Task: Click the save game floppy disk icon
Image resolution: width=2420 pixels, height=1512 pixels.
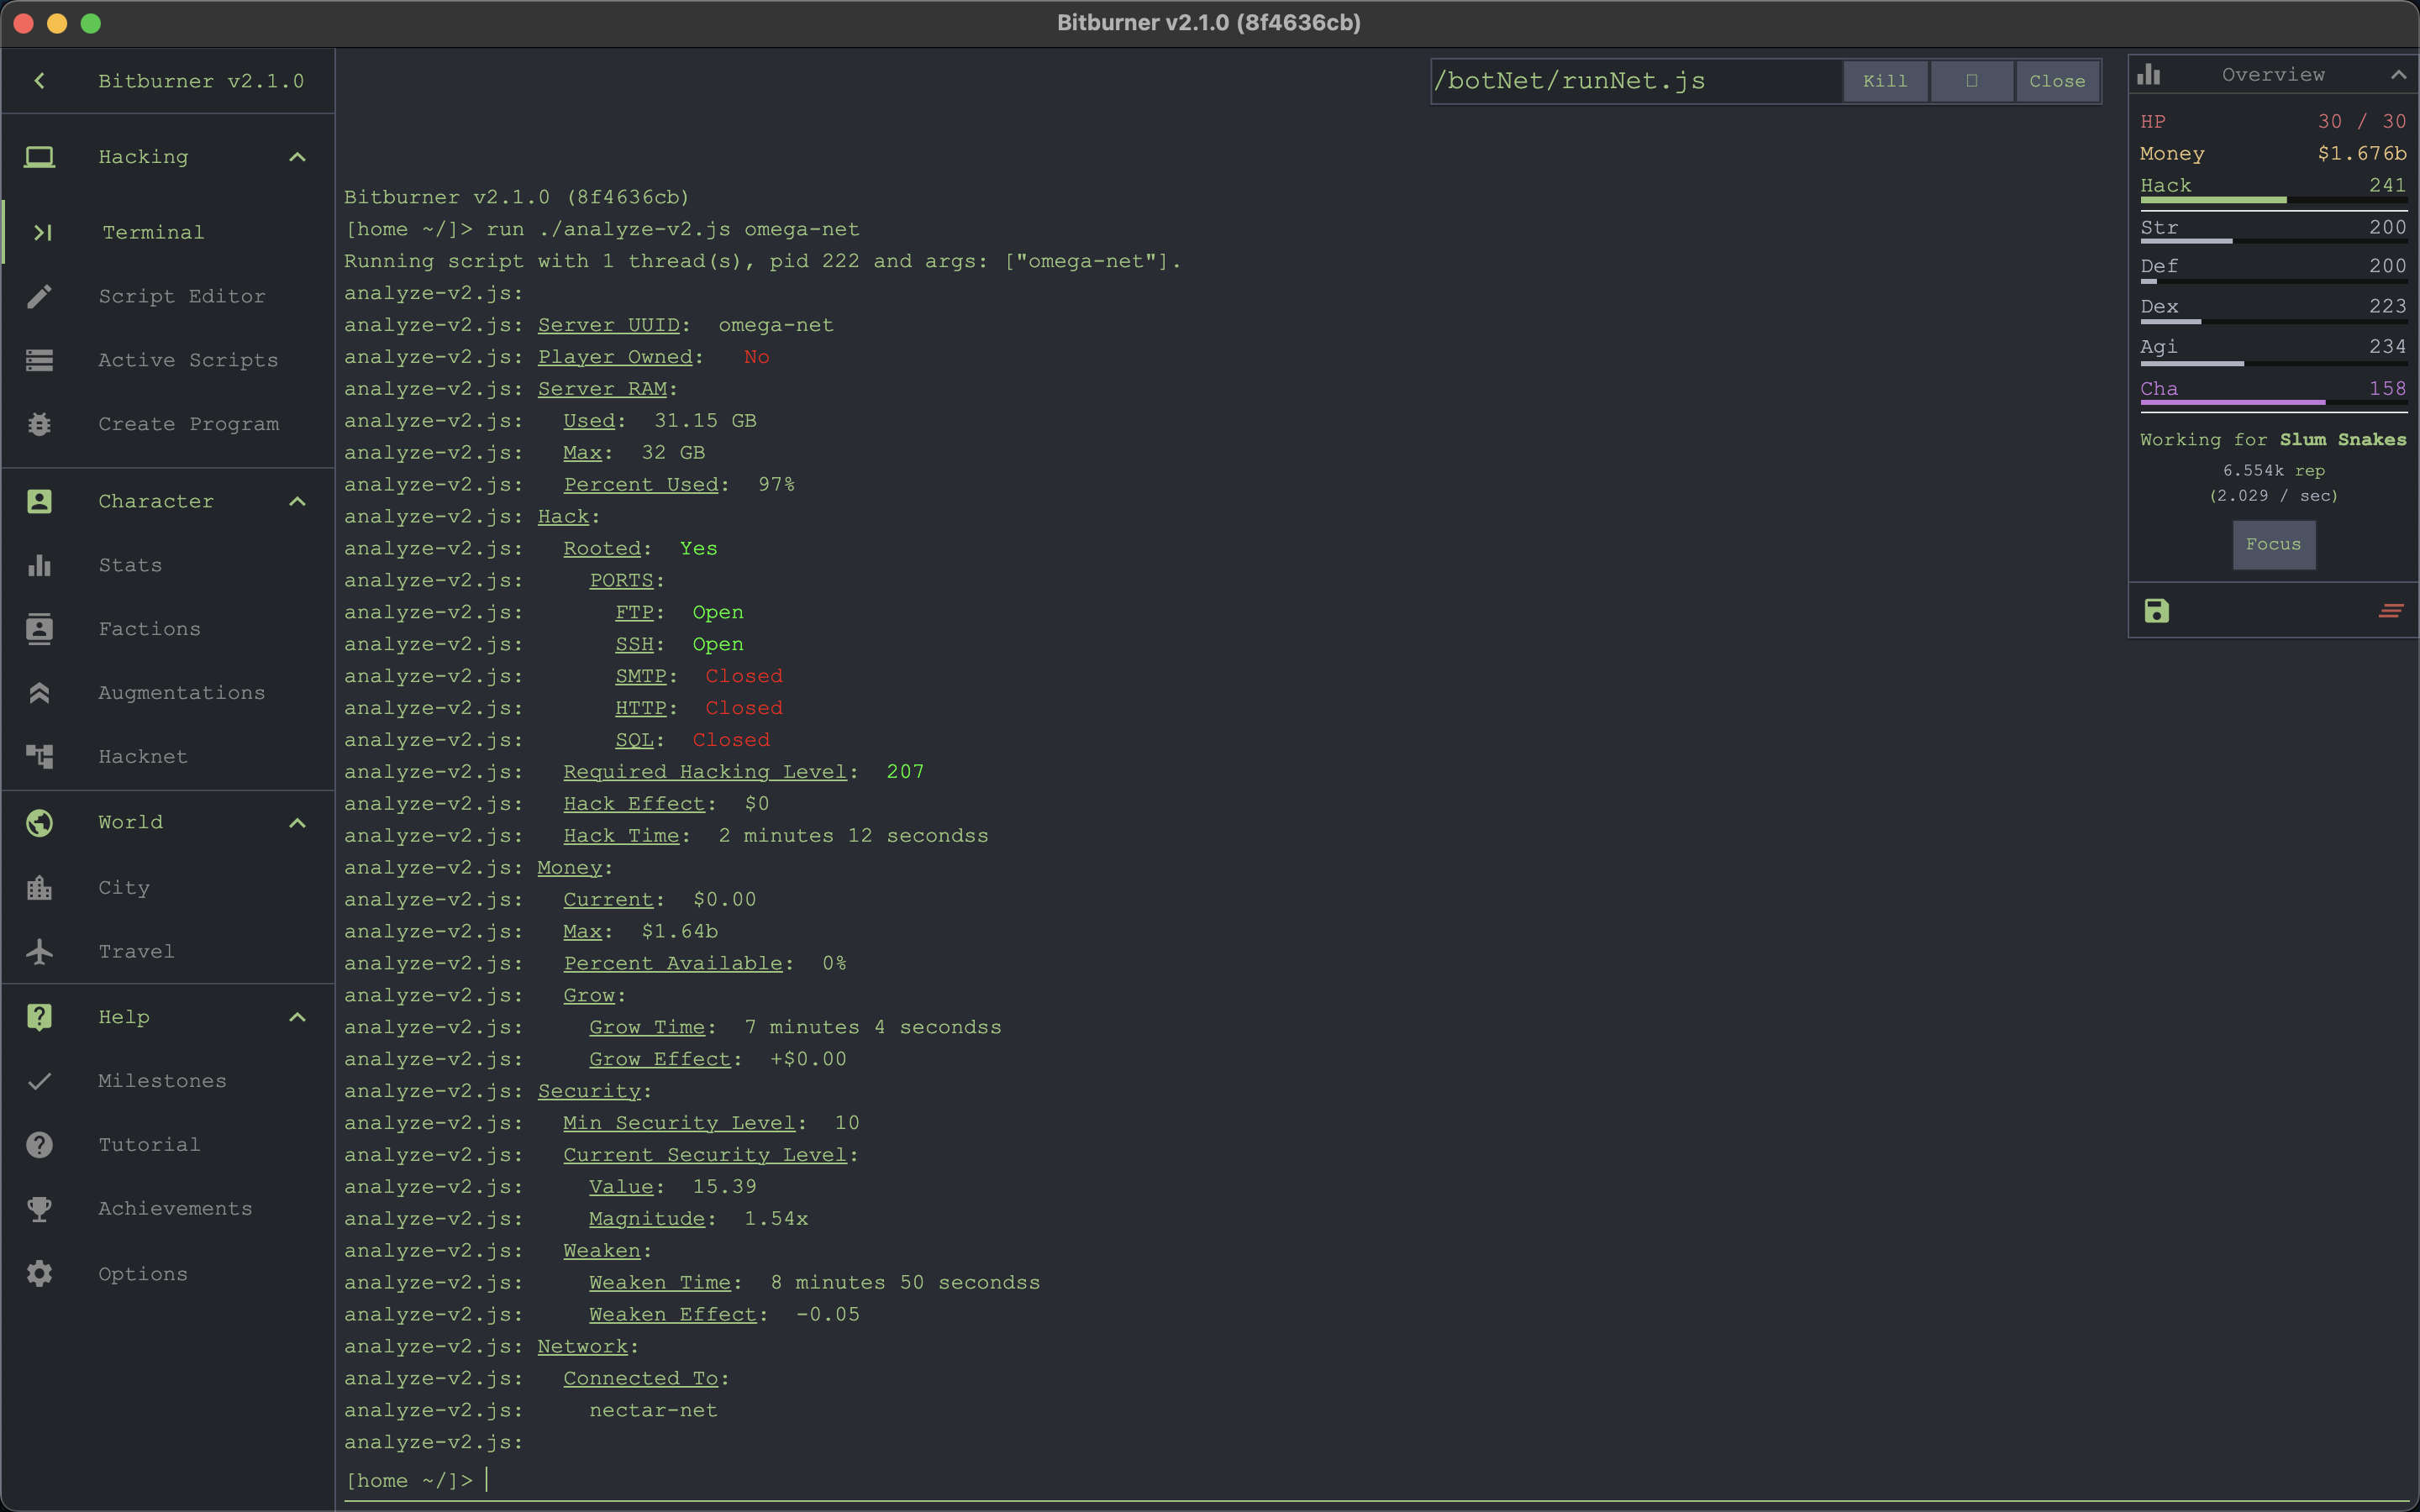Action: coord(2156,611)
